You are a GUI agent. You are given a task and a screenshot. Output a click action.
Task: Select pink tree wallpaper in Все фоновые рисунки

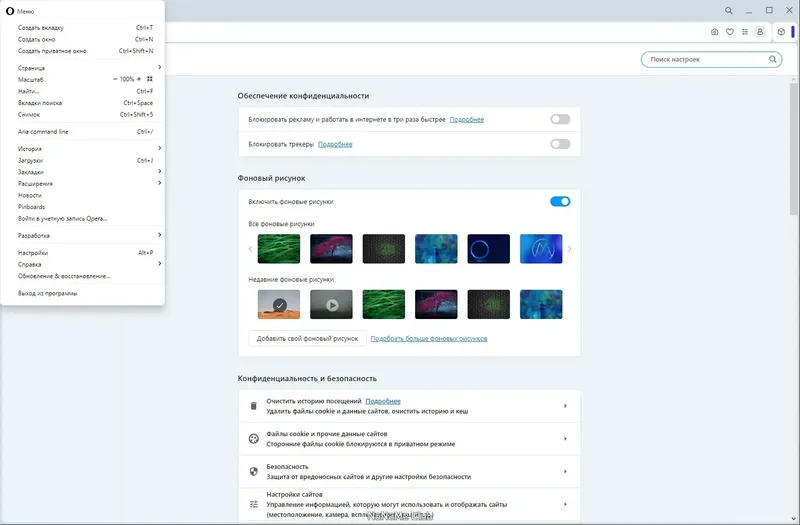point(331,249)
